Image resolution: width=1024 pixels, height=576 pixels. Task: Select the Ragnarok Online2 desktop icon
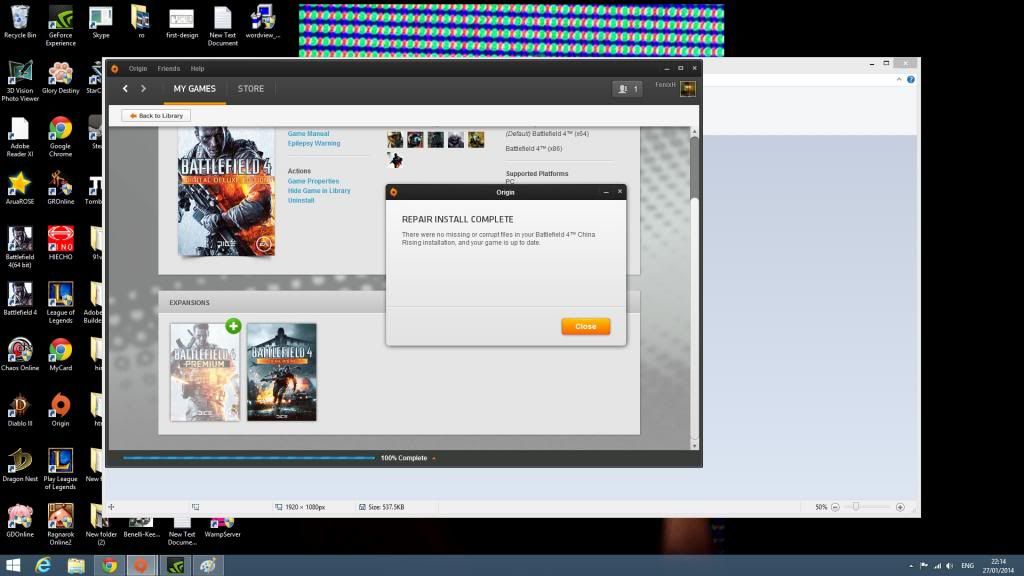(60, 525)
